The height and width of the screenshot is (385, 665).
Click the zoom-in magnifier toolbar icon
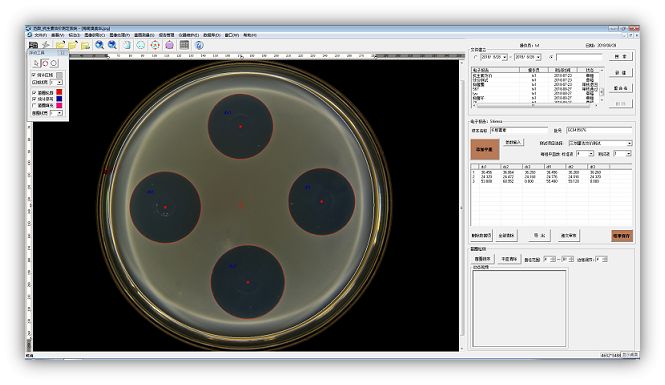click(100, 45)
